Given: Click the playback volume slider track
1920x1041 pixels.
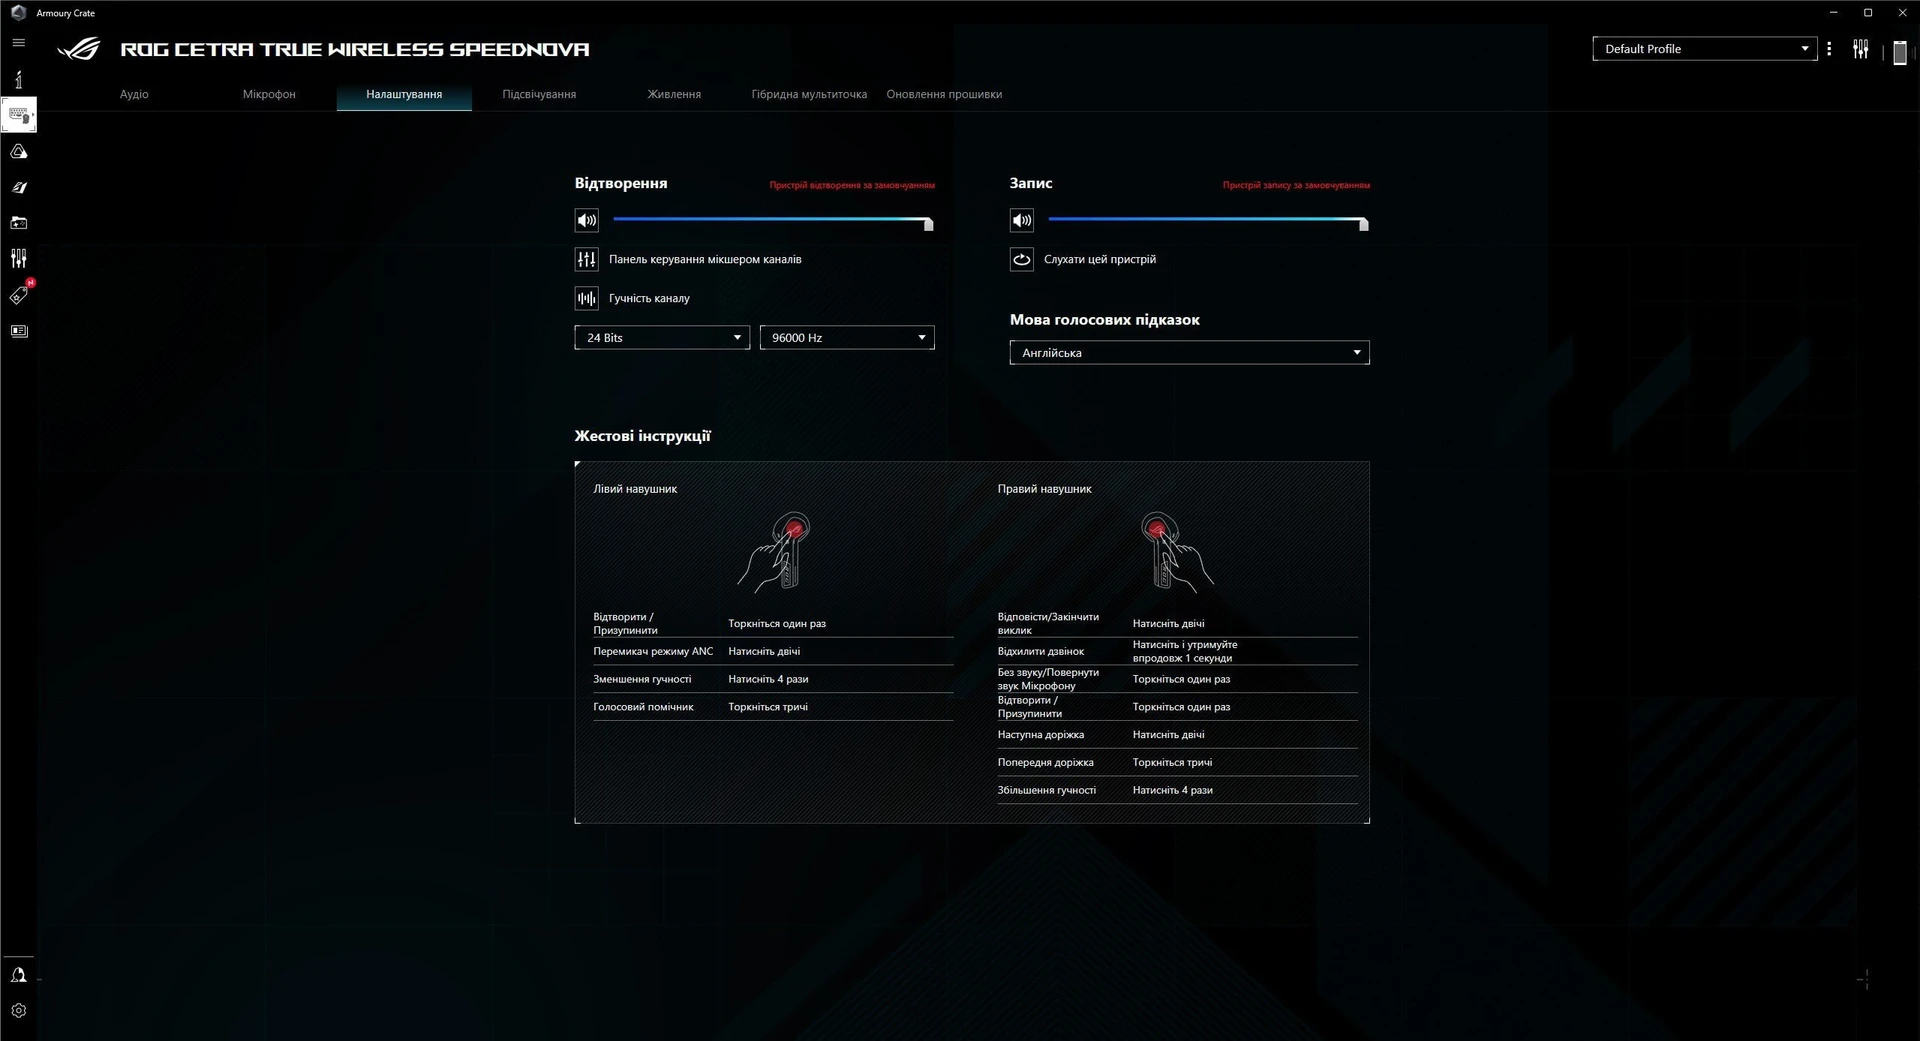Looking at the screenshot, I should 770,219.
